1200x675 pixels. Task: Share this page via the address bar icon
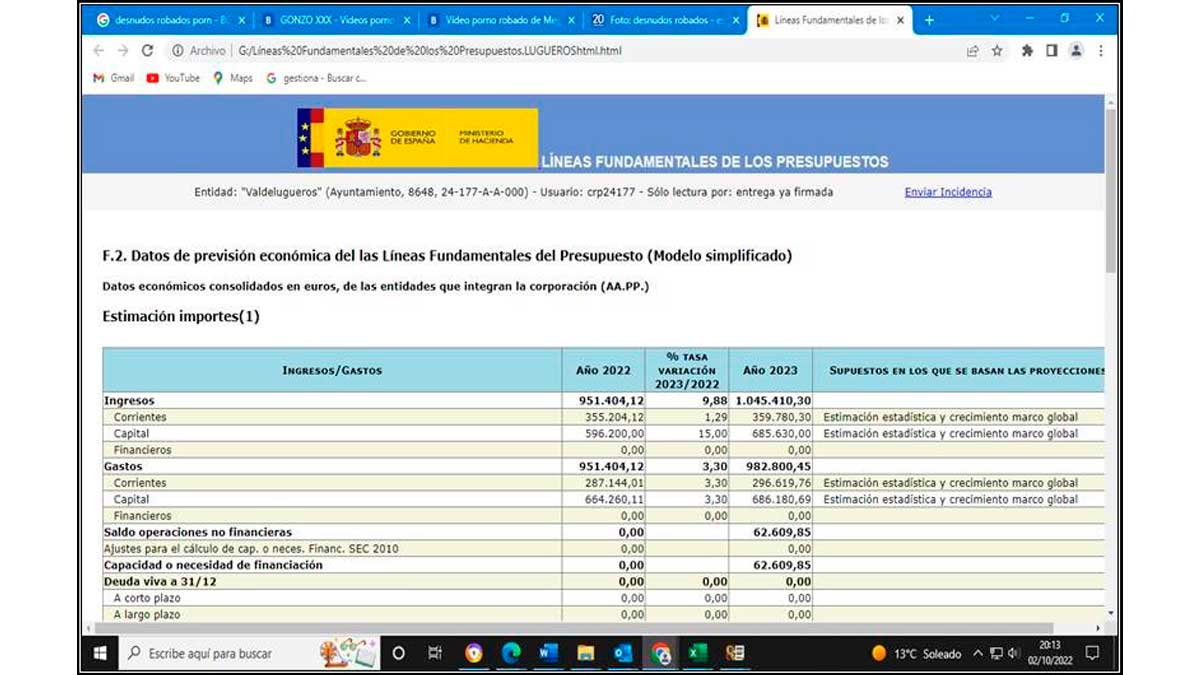[x=972, y=50]
